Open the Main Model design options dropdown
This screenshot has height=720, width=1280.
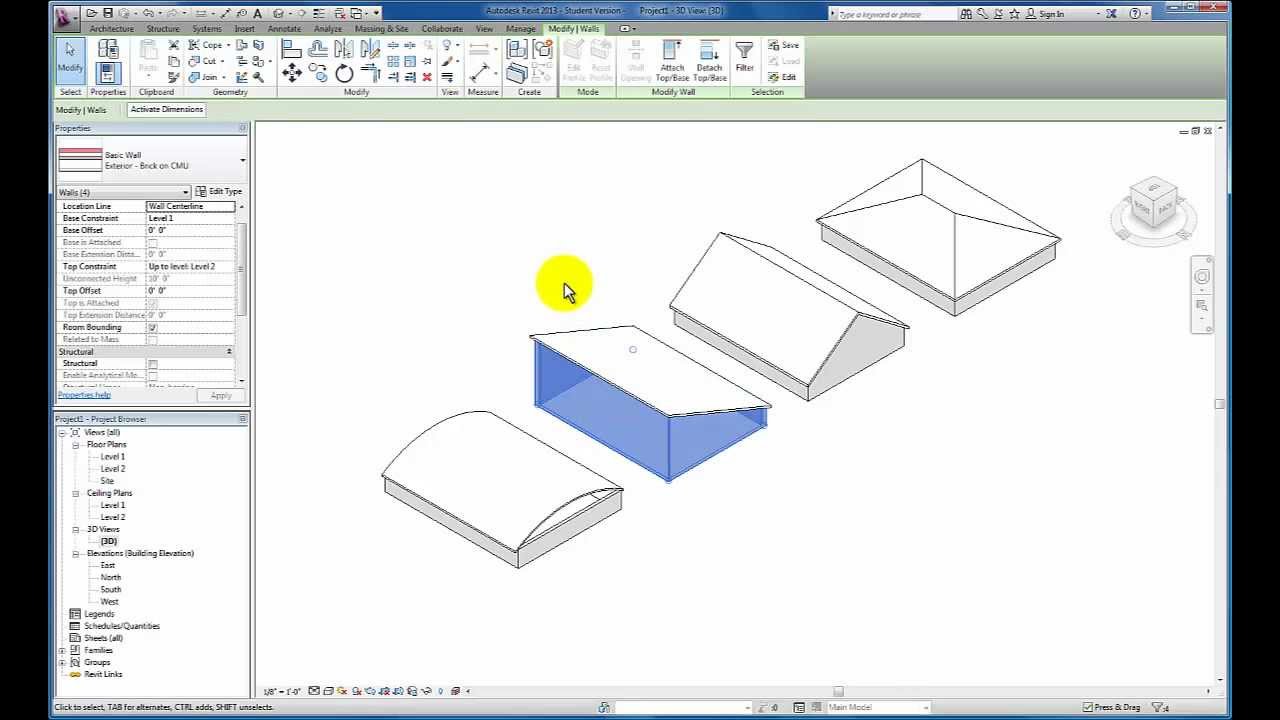878,707
